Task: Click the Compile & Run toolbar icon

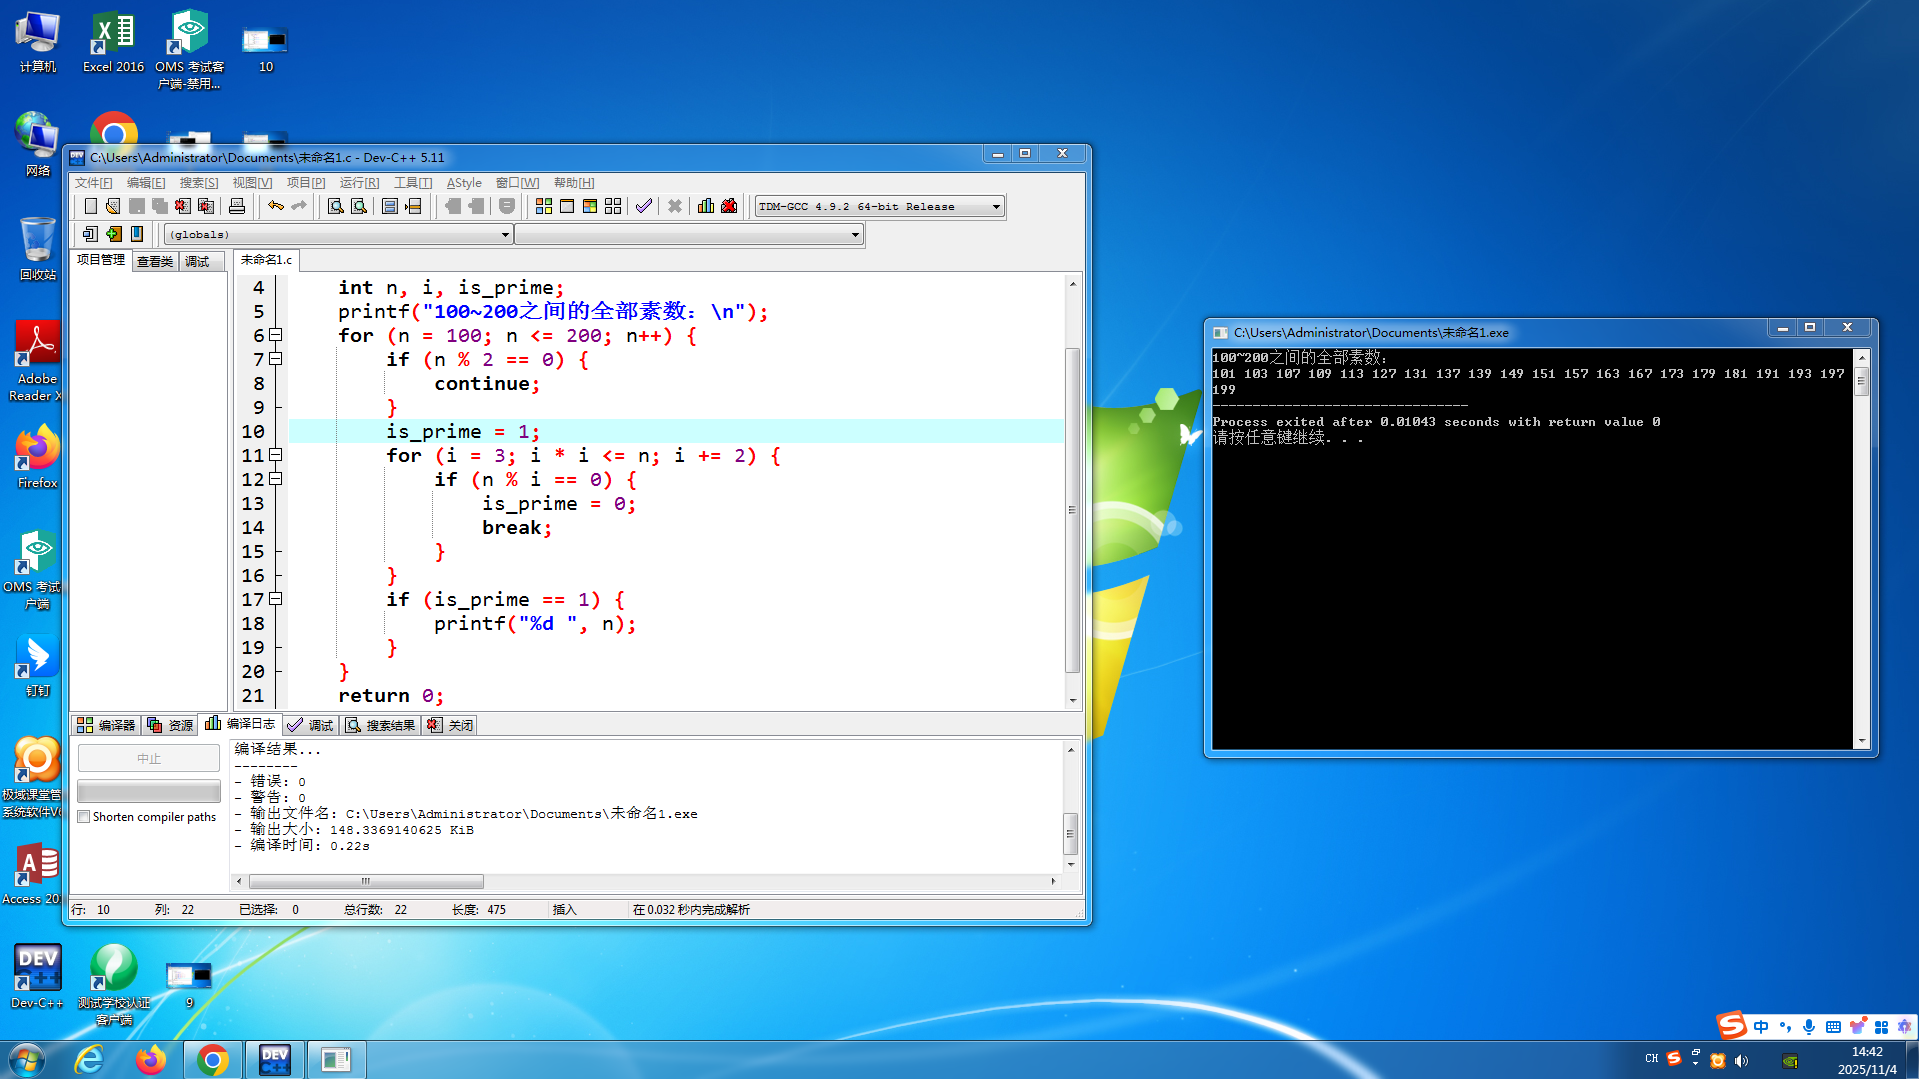Action: pyautogui.click(x=590, y=206)
